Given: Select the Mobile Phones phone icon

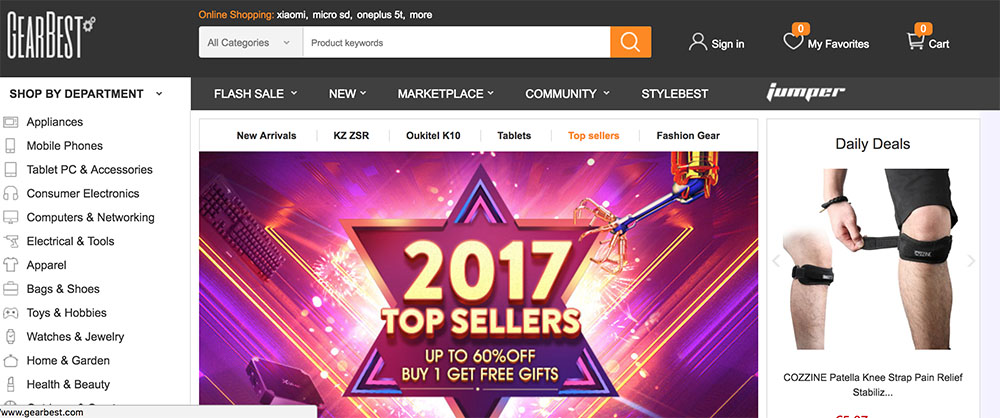Looking at the screenshot, I should pyautogui.click(x=10, y=146).
